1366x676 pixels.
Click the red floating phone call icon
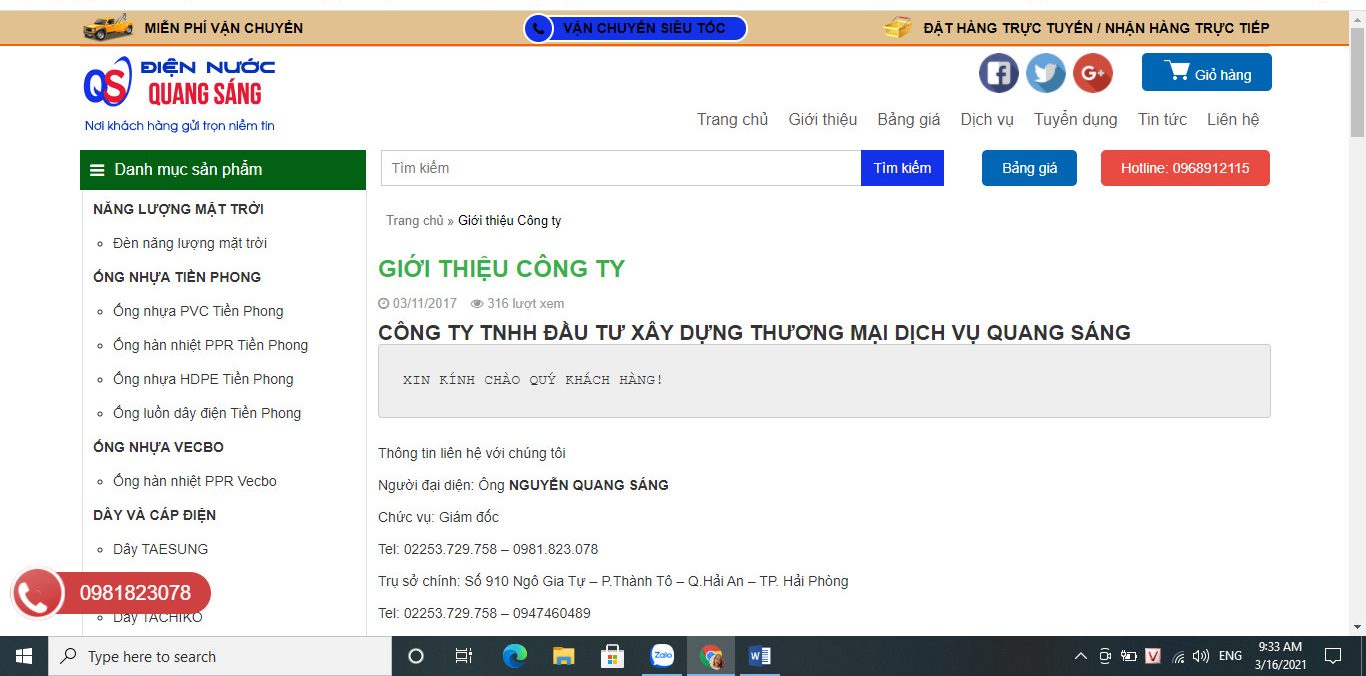(x=38, y=594)
